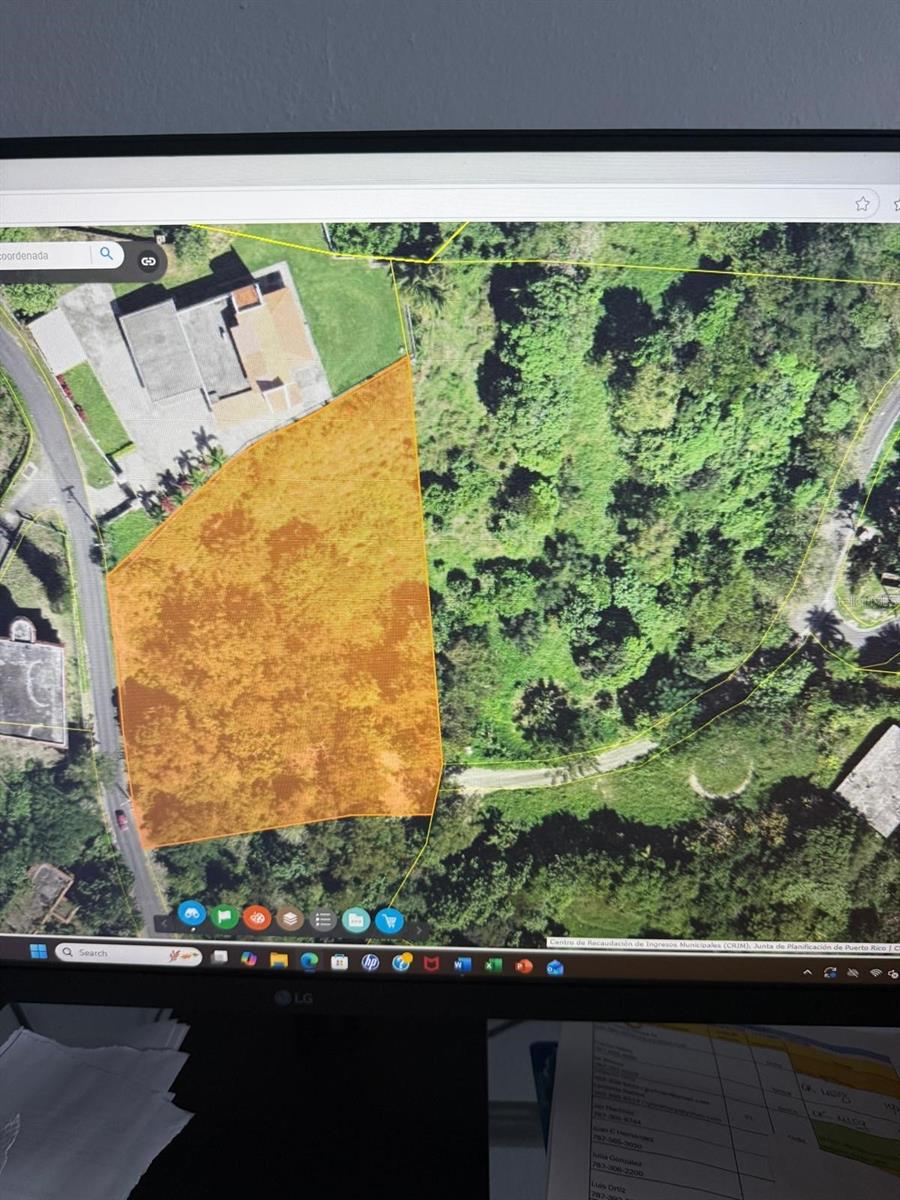Click the browser address bar
This screenshot has width=900, height=1200.
(420, 204)
